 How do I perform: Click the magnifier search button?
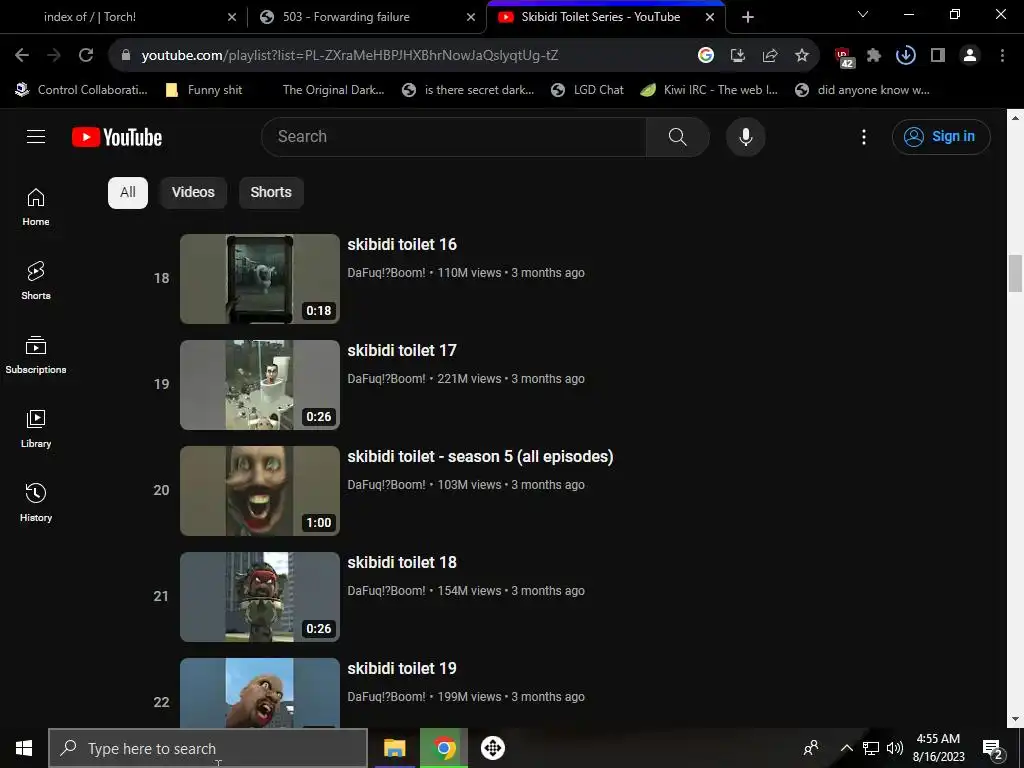point(677,137)
